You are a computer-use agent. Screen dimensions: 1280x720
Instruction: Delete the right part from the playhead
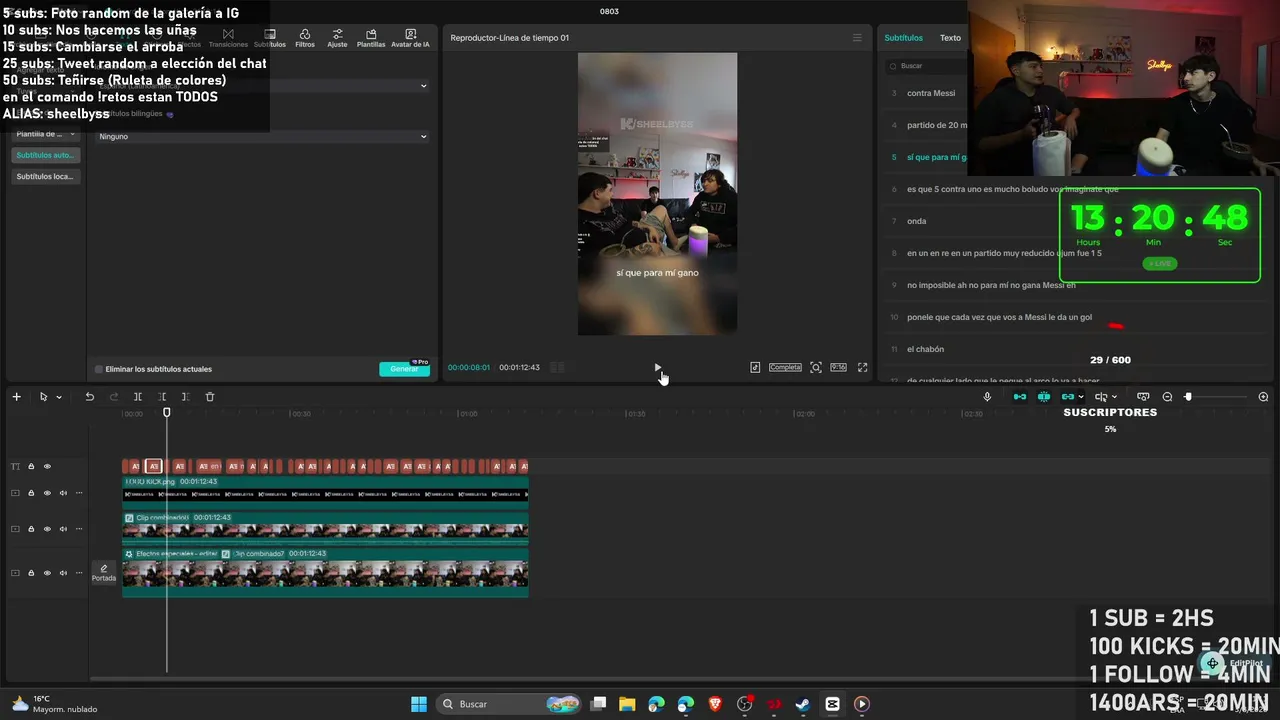point(185,397)
